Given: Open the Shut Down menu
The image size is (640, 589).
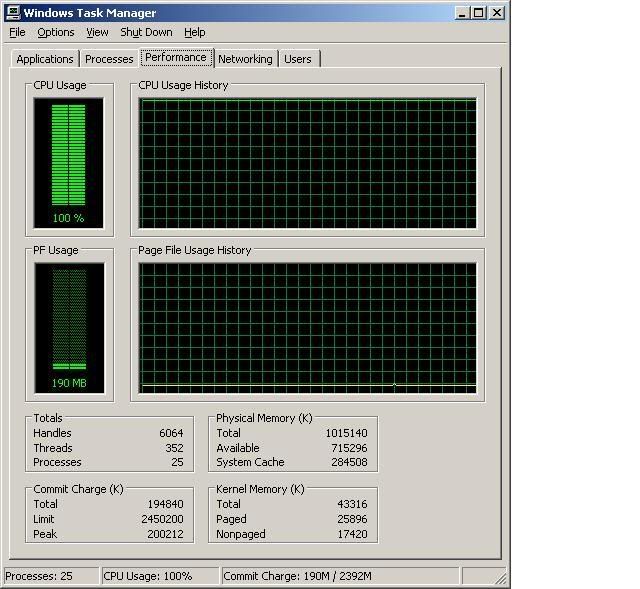Looking at the screenshot, I should click(146, 33).
